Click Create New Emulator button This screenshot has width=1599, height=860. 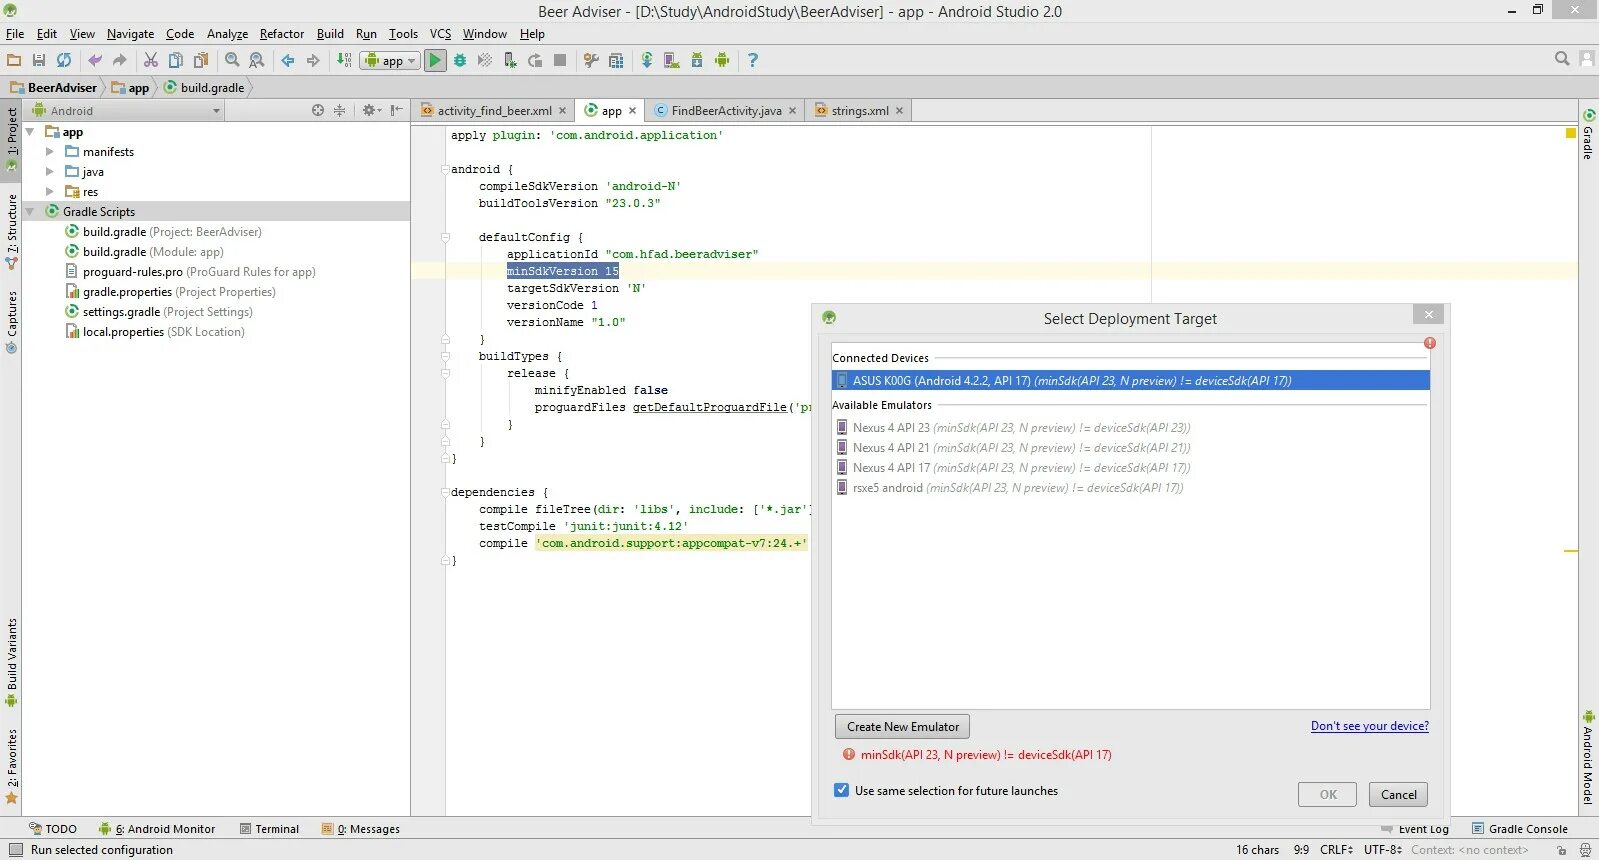902,727
